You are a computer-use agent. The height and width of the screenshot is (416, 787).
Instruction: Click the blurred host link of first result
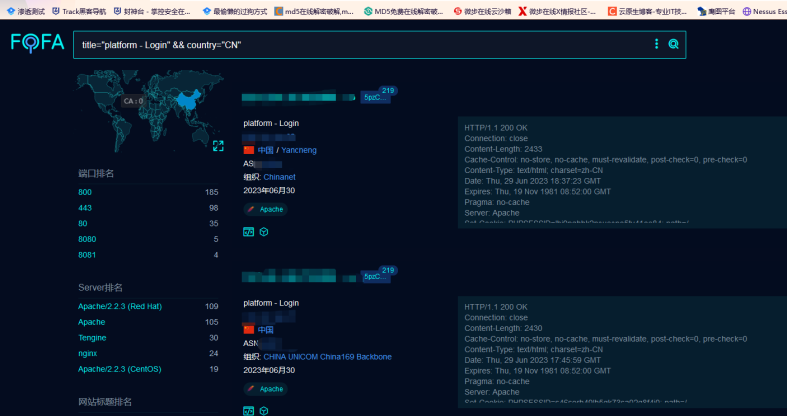coord(298,97)
